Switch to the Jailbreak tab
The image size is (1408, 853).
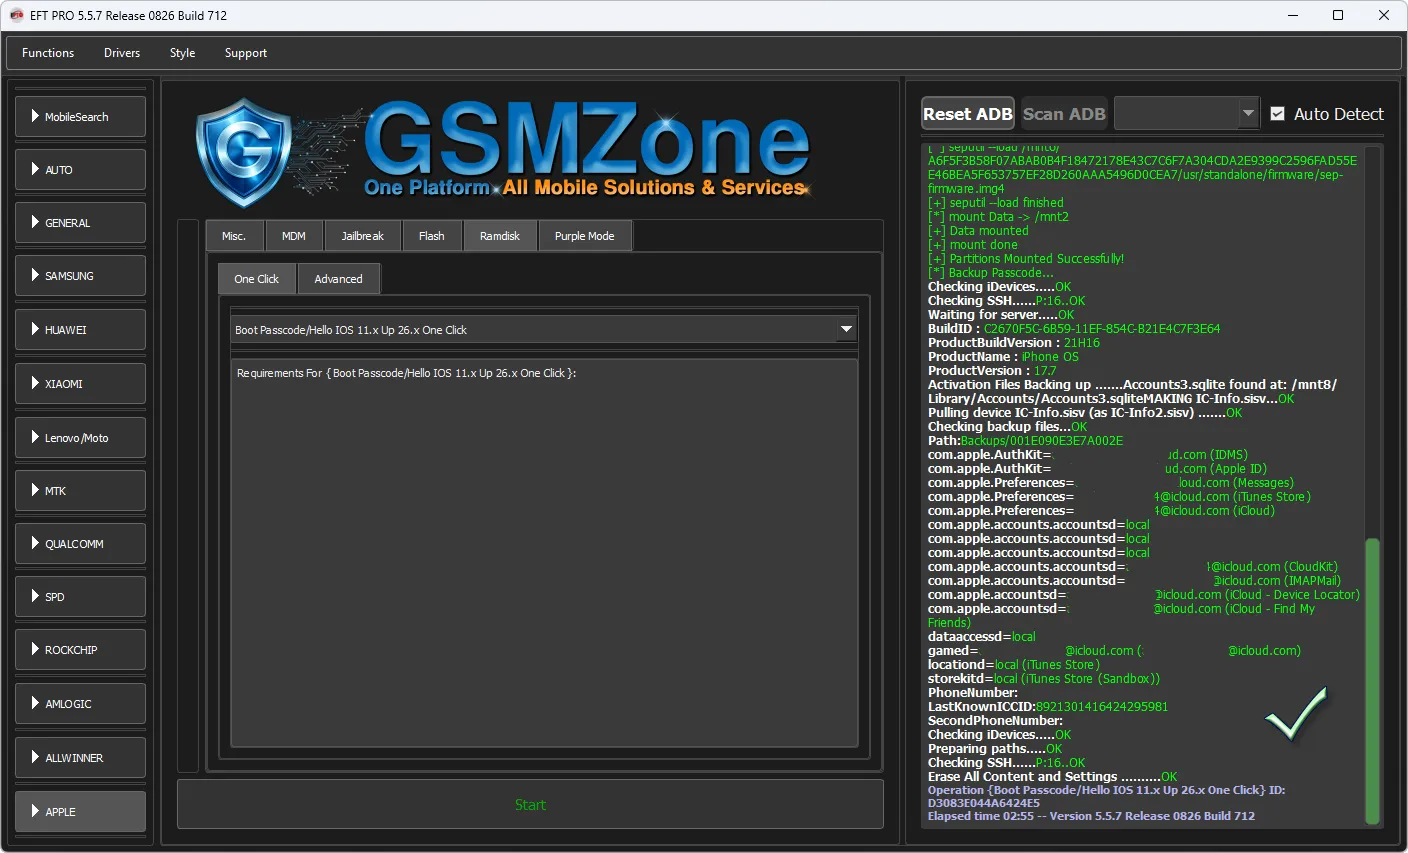tap(362, 236)
